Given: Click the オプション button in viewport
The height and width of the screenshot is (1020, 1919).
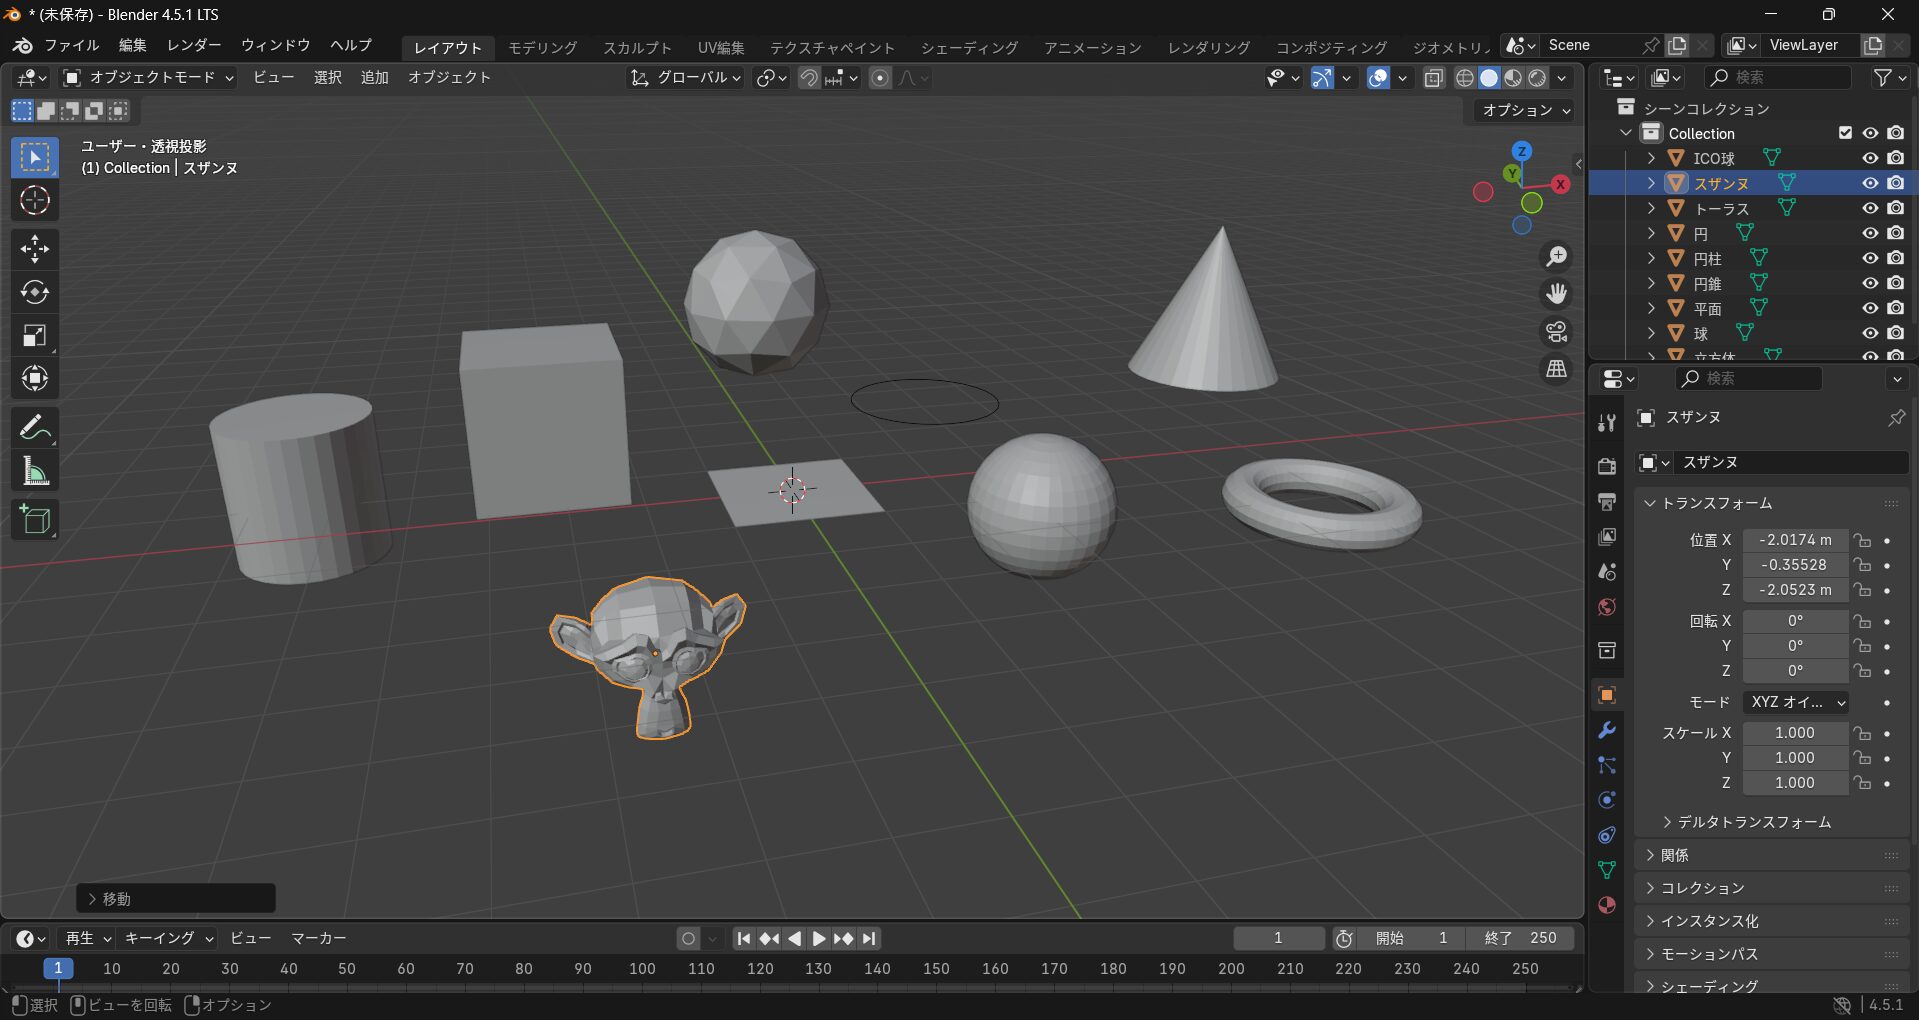Looking at the screenshot, I should point(1525,110).
